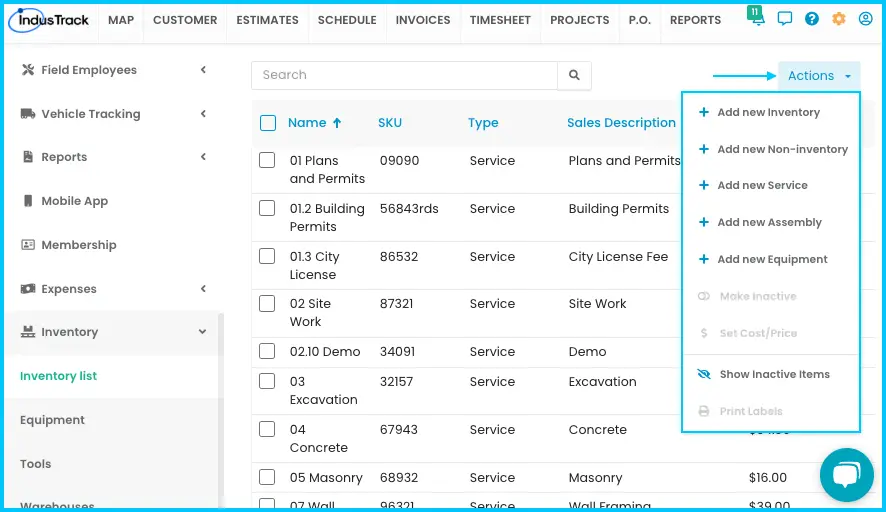Click the Name column sort arrow
The height and width of the screenshot is (512, 886).
point(337,123)
